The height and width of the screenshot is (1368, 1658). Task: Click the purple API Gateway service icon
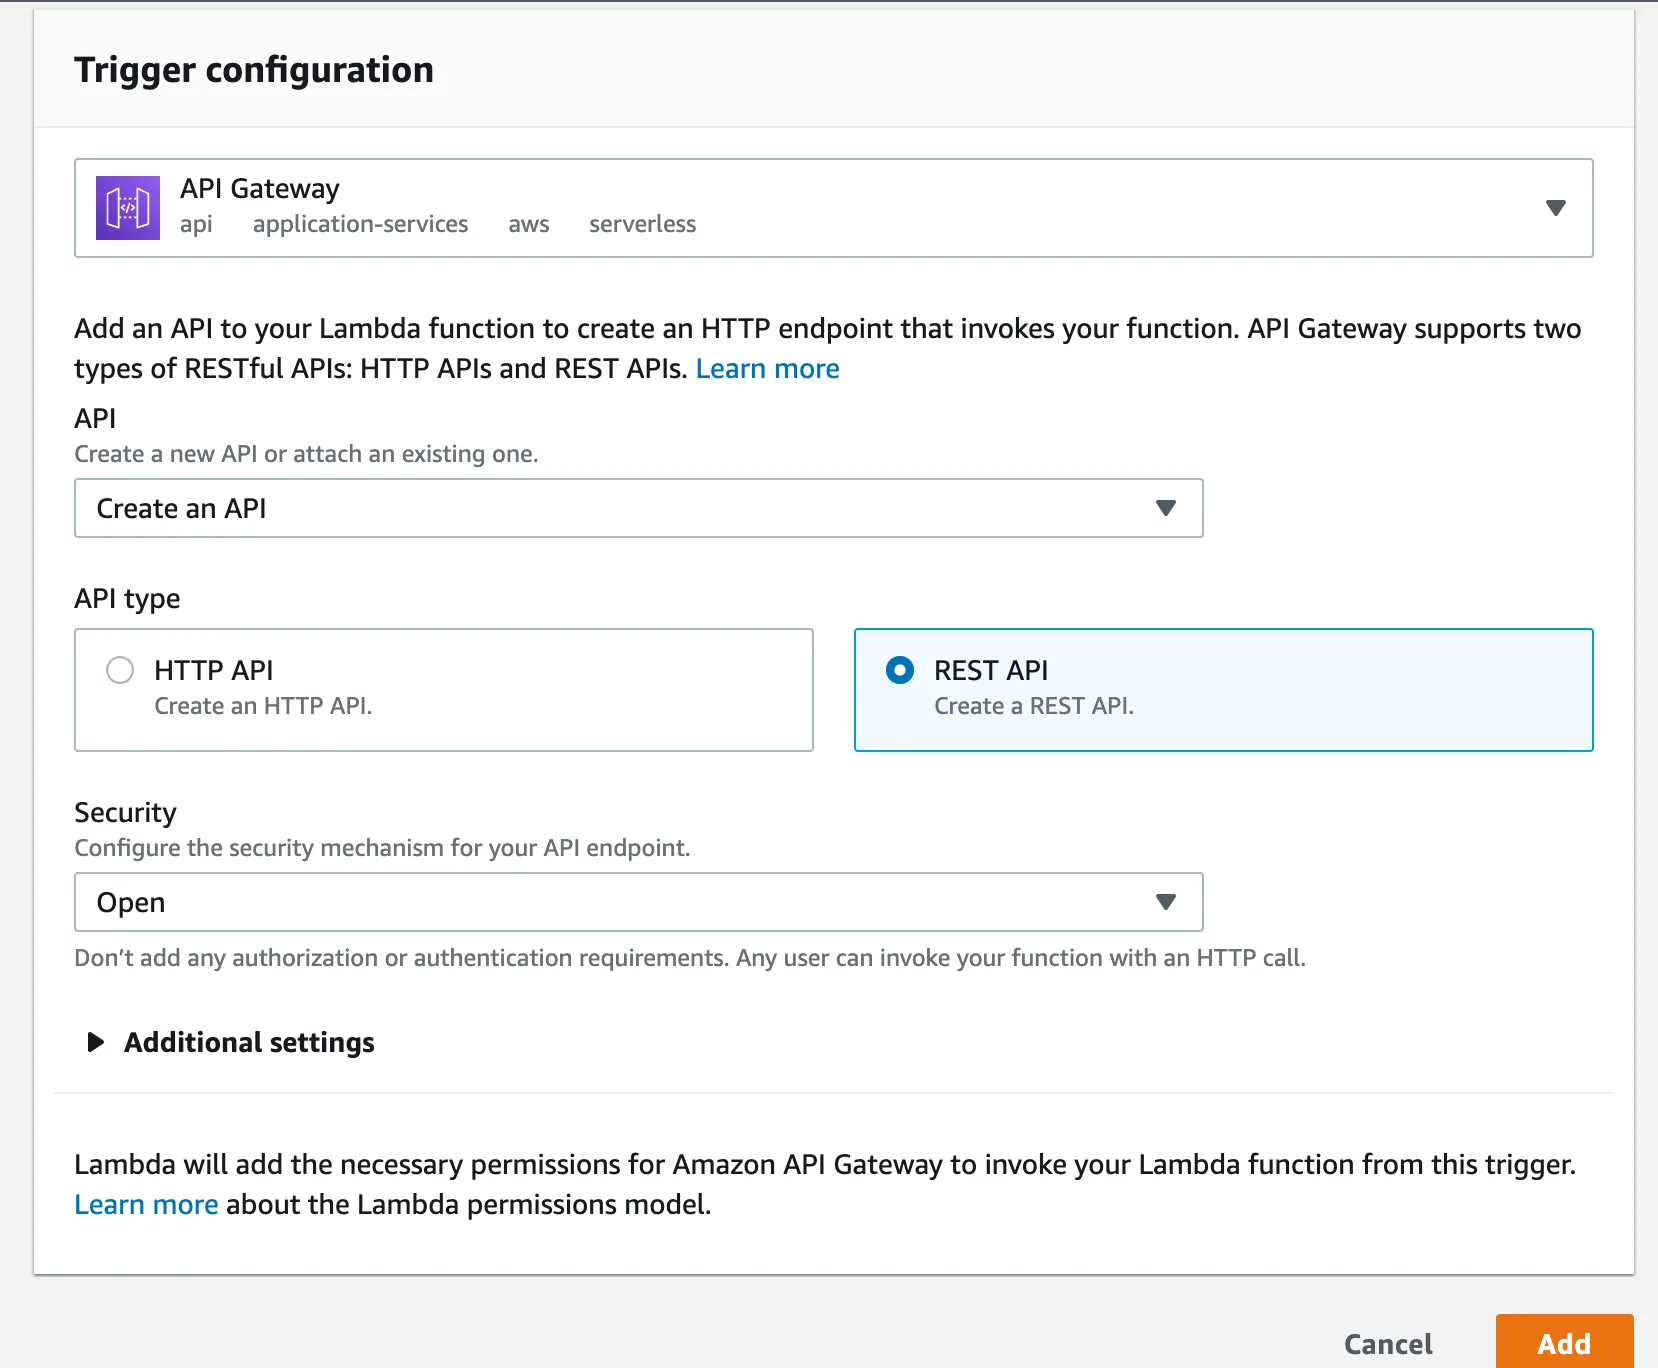127,208
